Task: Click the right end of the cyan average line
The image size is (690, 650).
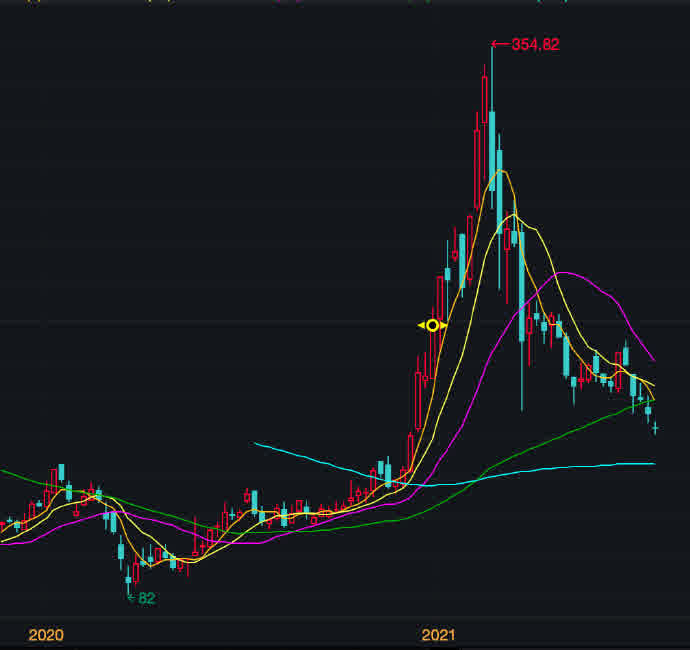Action: [654, 463]
